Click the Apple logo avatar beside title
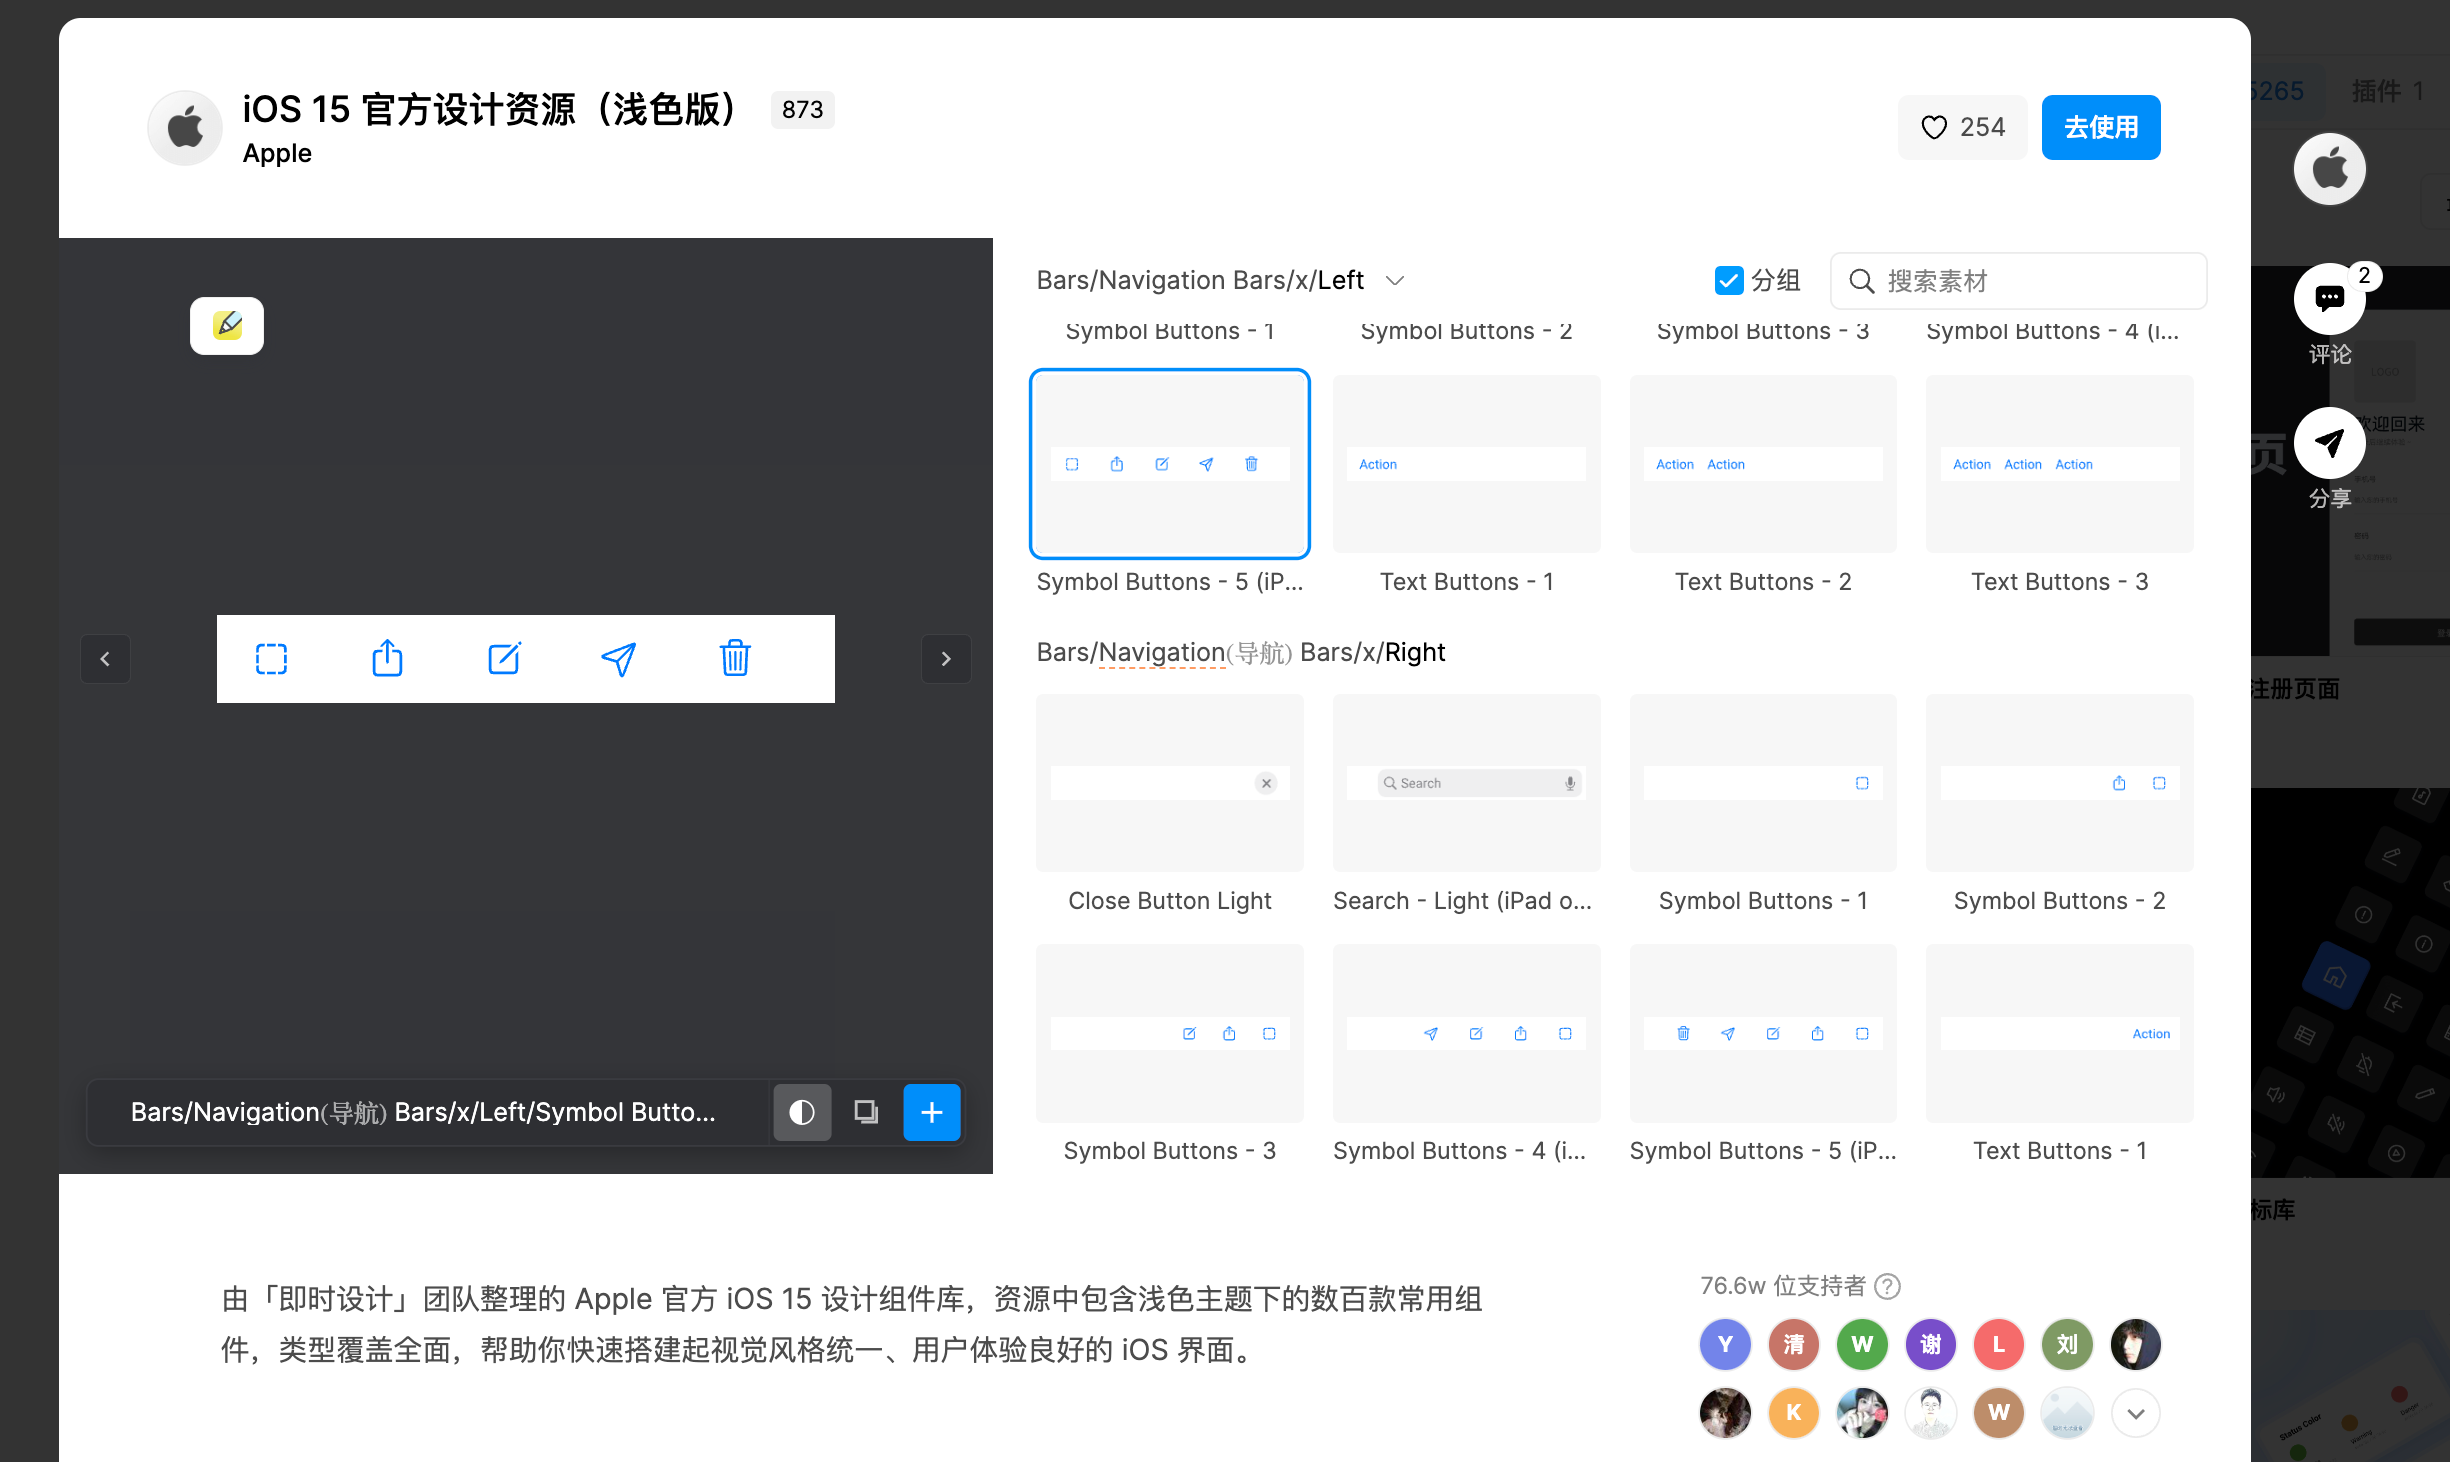This screenshot has width=2450, height=1462. click(x=185, y=128)
